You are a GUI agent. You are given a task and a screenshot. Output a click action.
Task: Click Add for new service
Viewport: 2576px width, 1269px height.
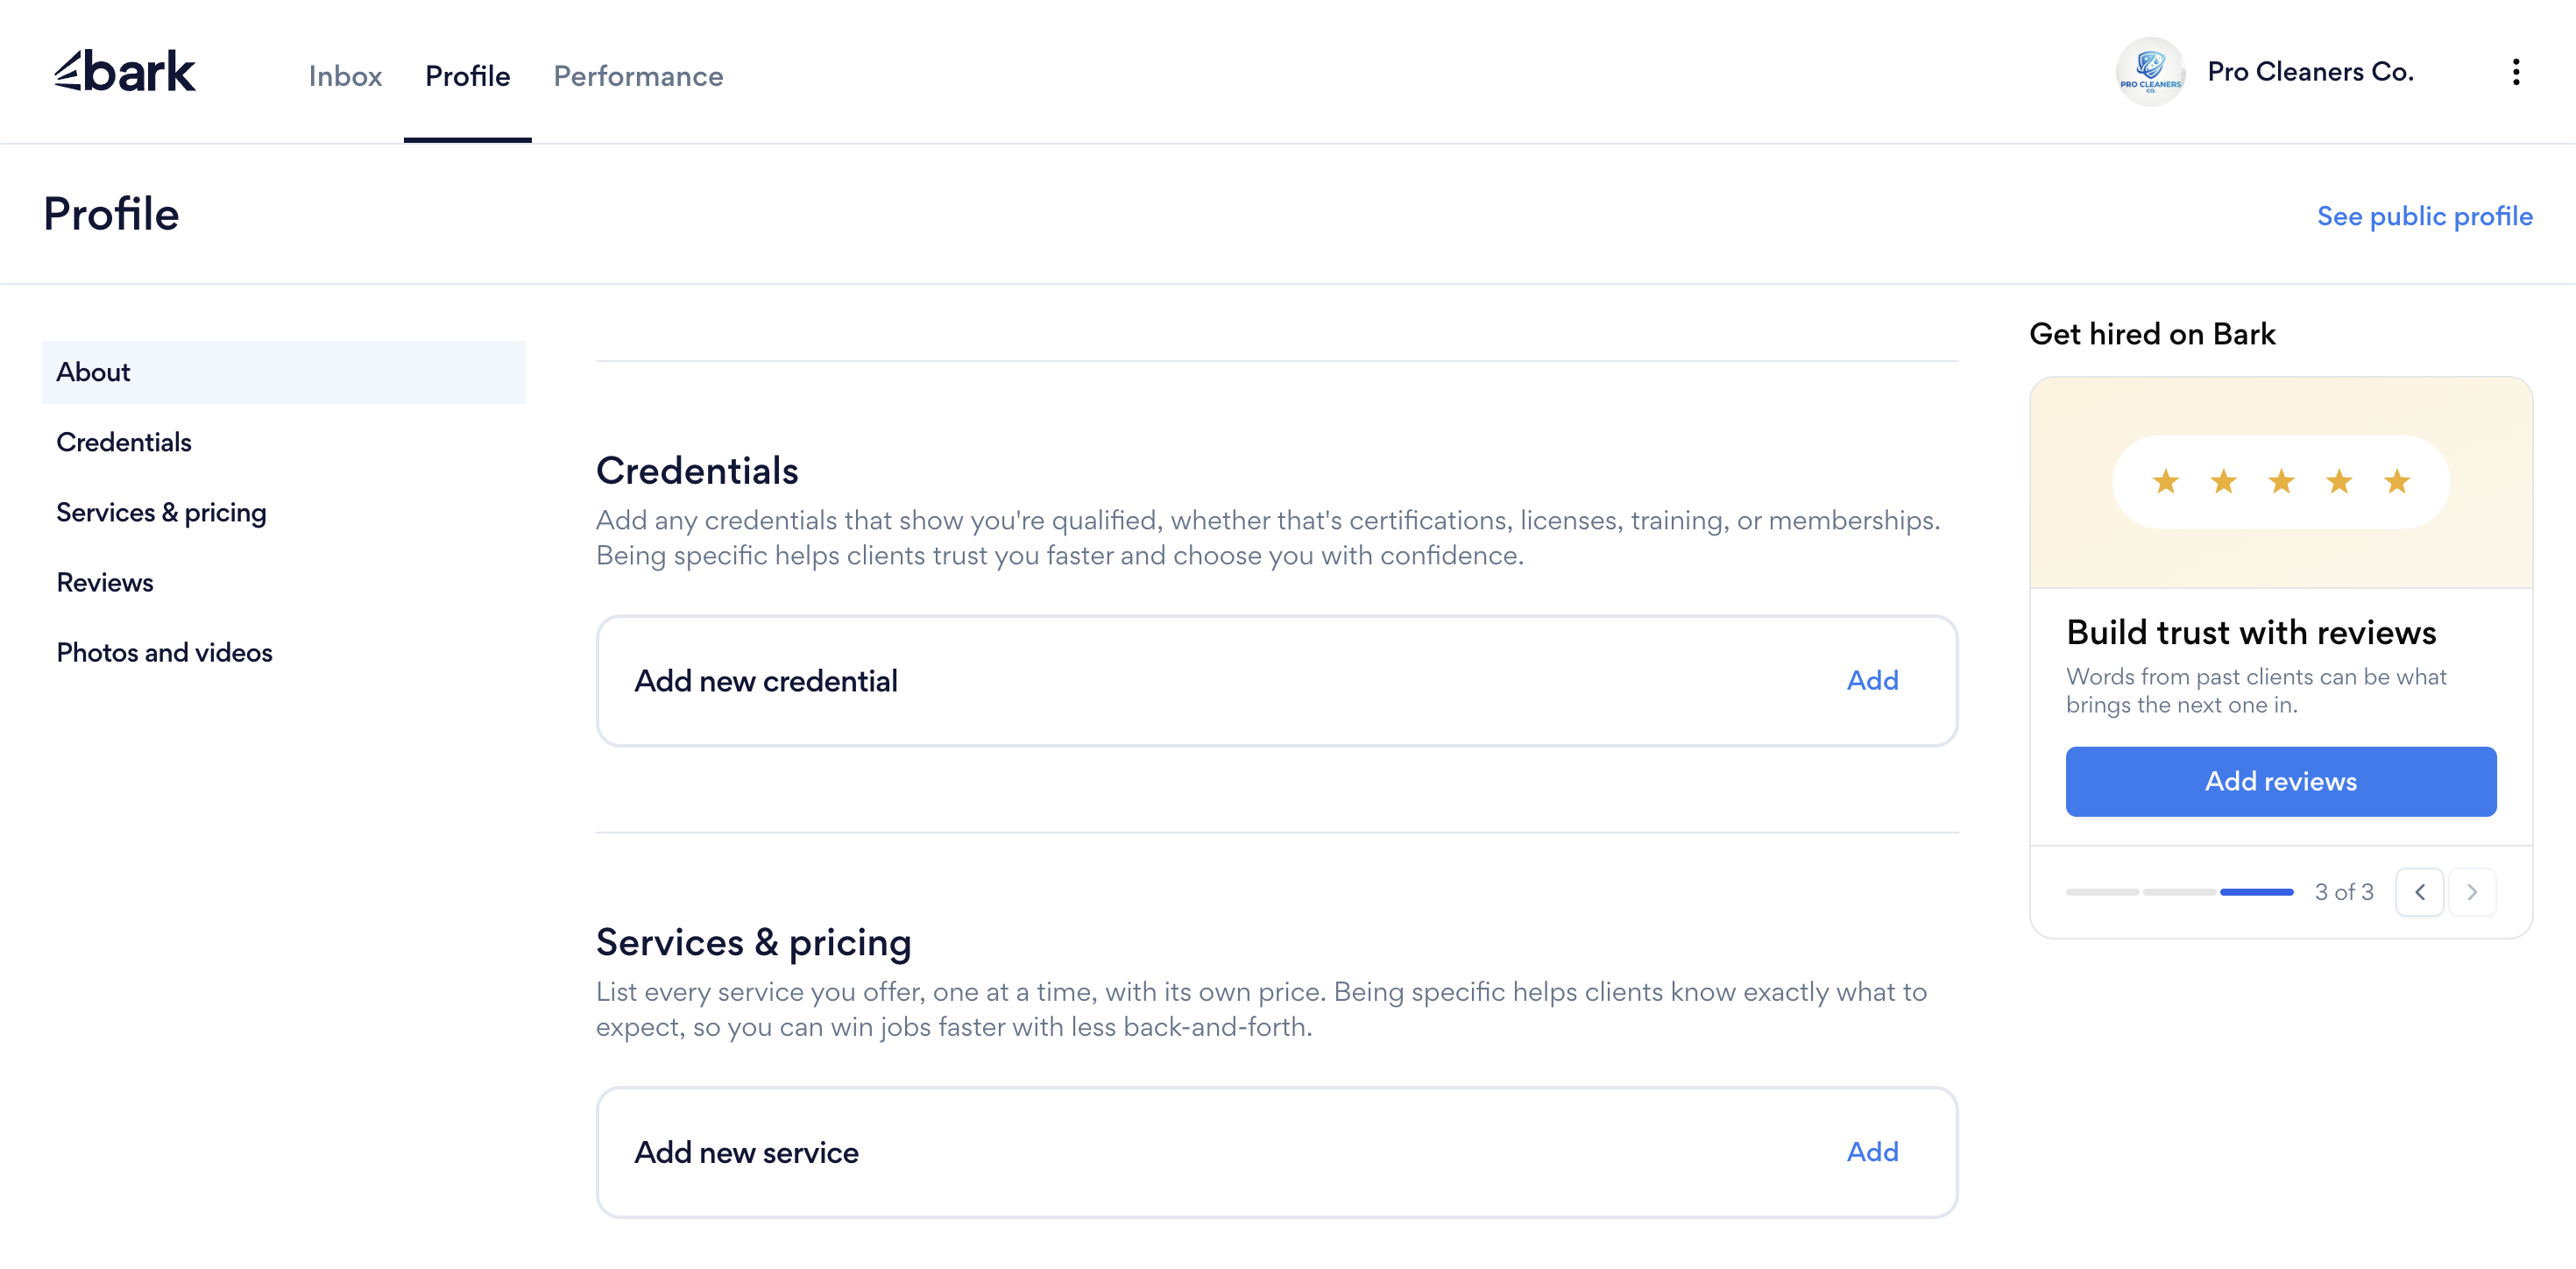[x=1872, y=1152]
